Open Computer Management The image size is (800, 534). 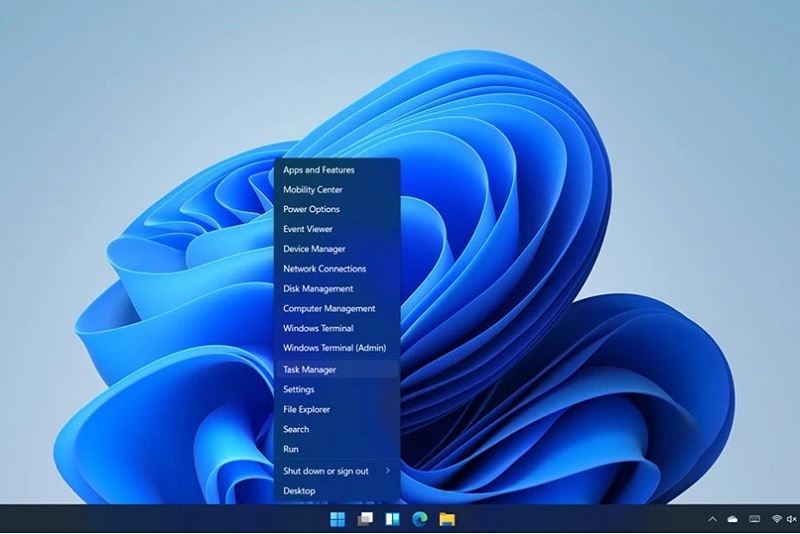coord(337,309)
